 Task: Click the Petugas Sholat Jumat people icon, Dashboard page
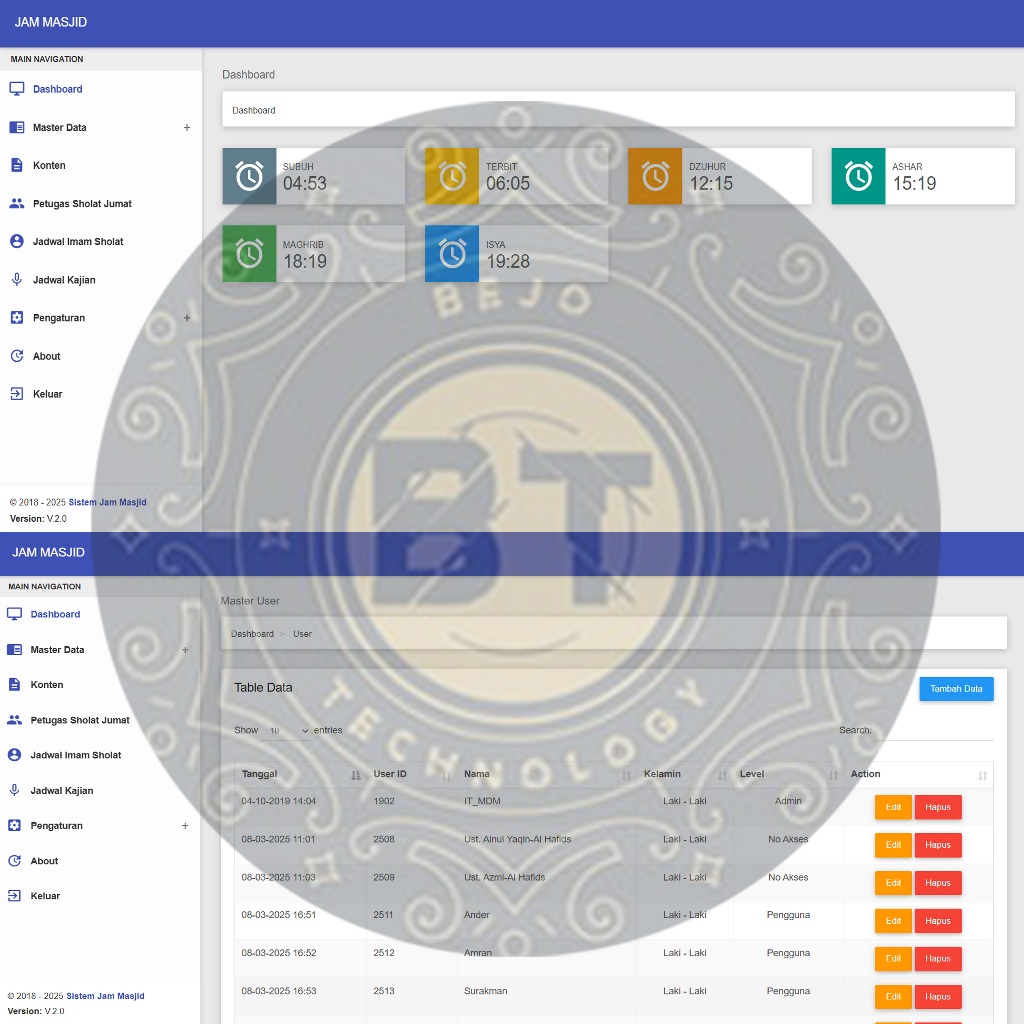pos(17,204)
